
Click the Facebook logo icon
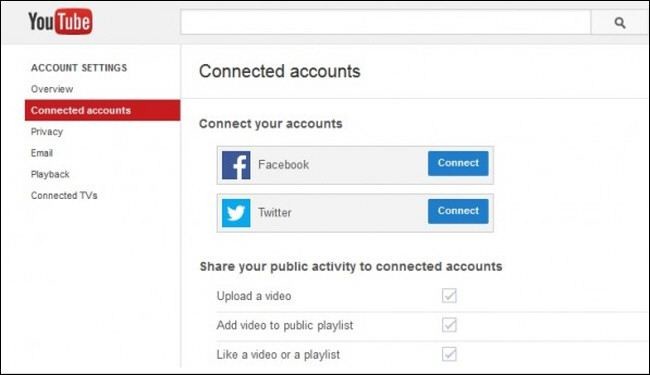pyautogui.click(x=236, y=165)
